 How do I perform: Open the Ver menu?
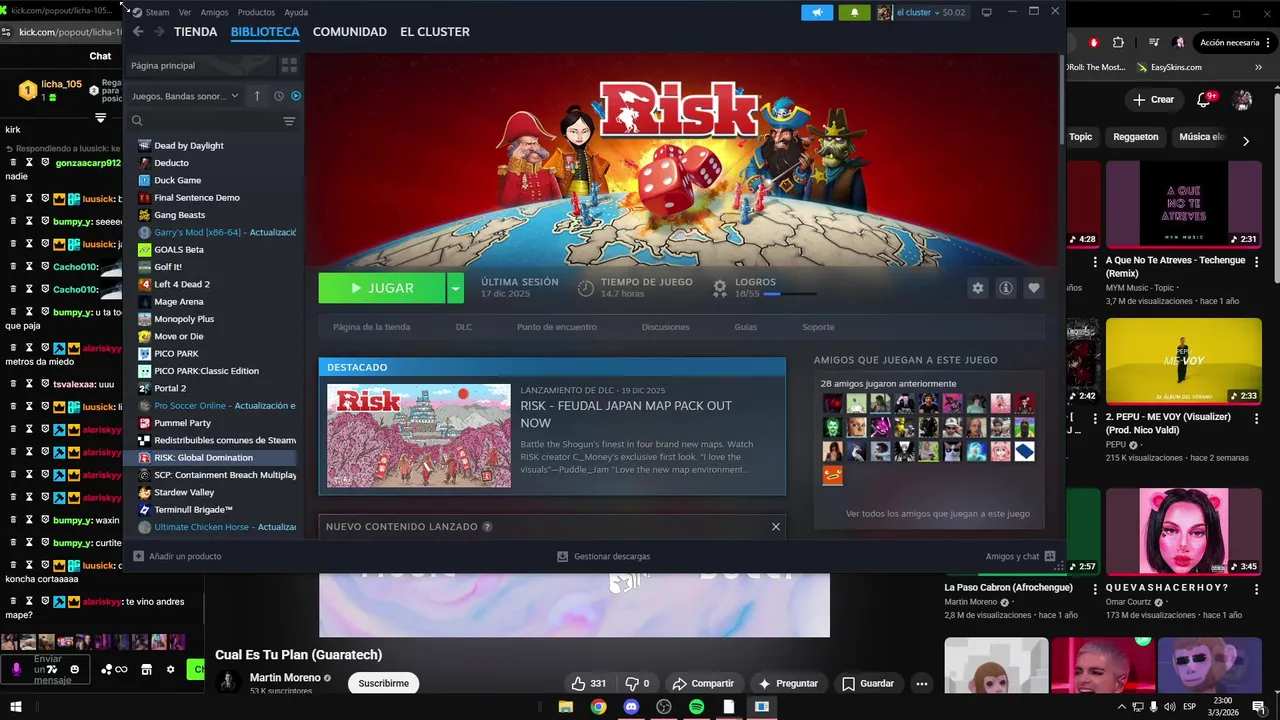[x=185, y=13]
